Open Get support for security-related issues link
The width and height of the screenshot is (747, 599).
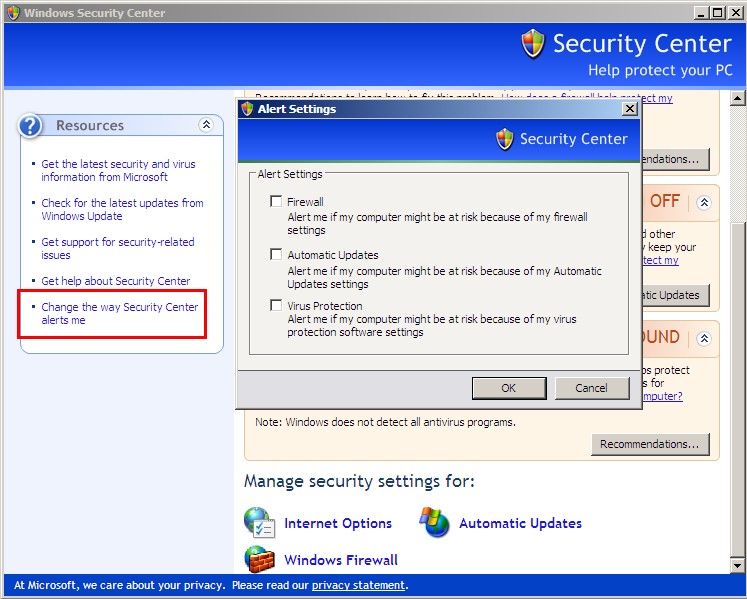(118, 248)
